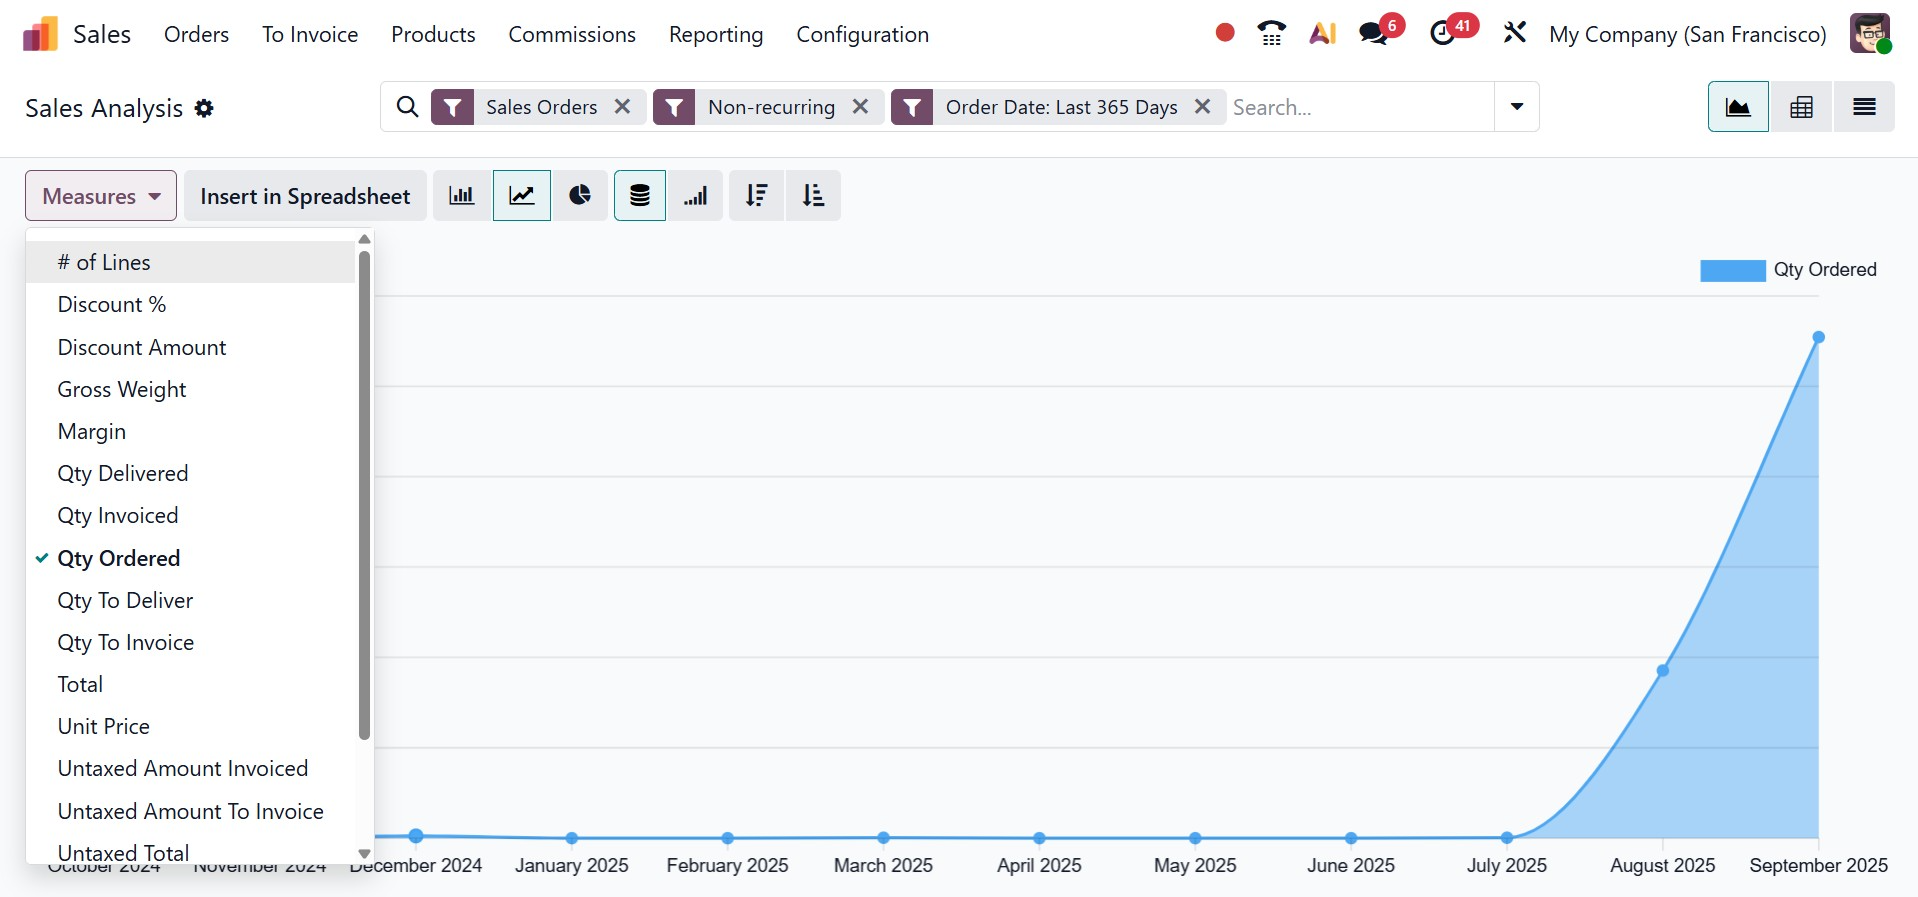Click the Order Date filter funnel icon

tap(912, 107)
